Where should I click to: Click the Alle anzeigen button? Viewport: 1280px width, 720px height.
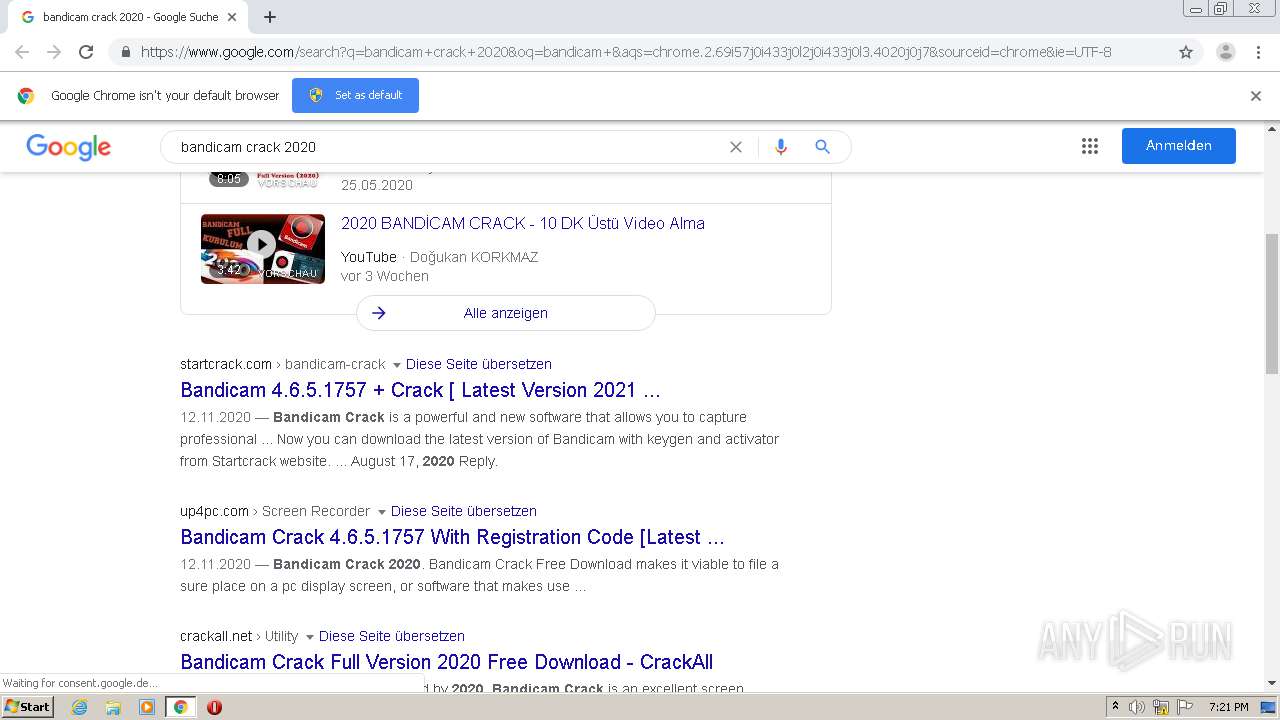tap(506, 313)
